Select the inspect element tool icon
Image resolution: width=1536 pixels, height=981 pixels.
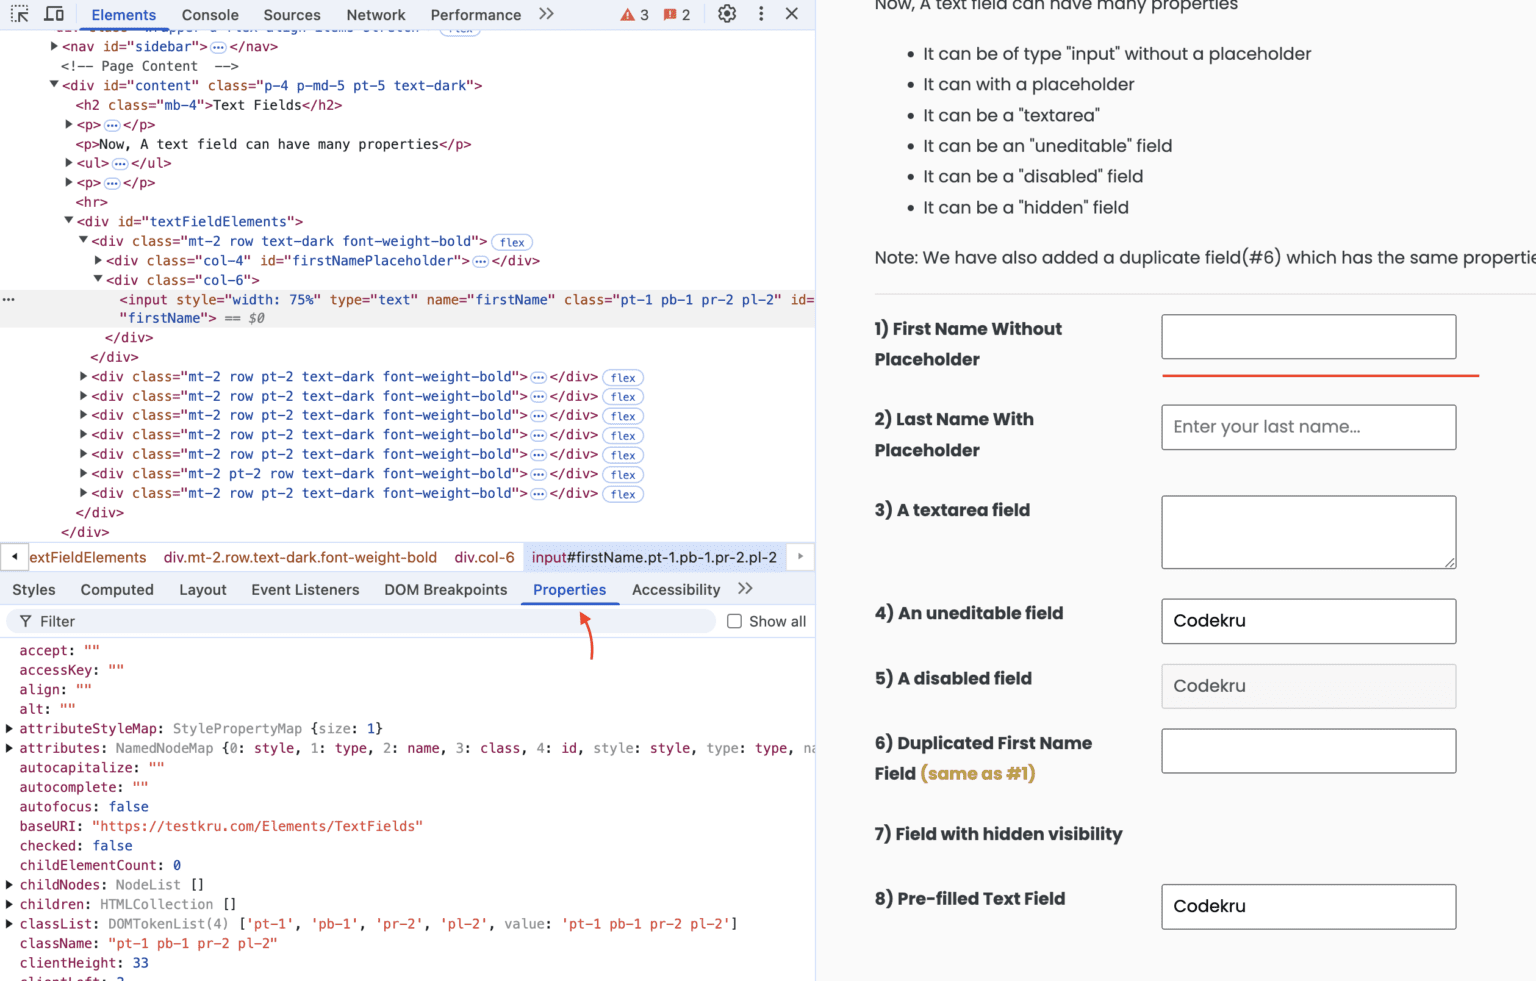(x=19, y=14)
